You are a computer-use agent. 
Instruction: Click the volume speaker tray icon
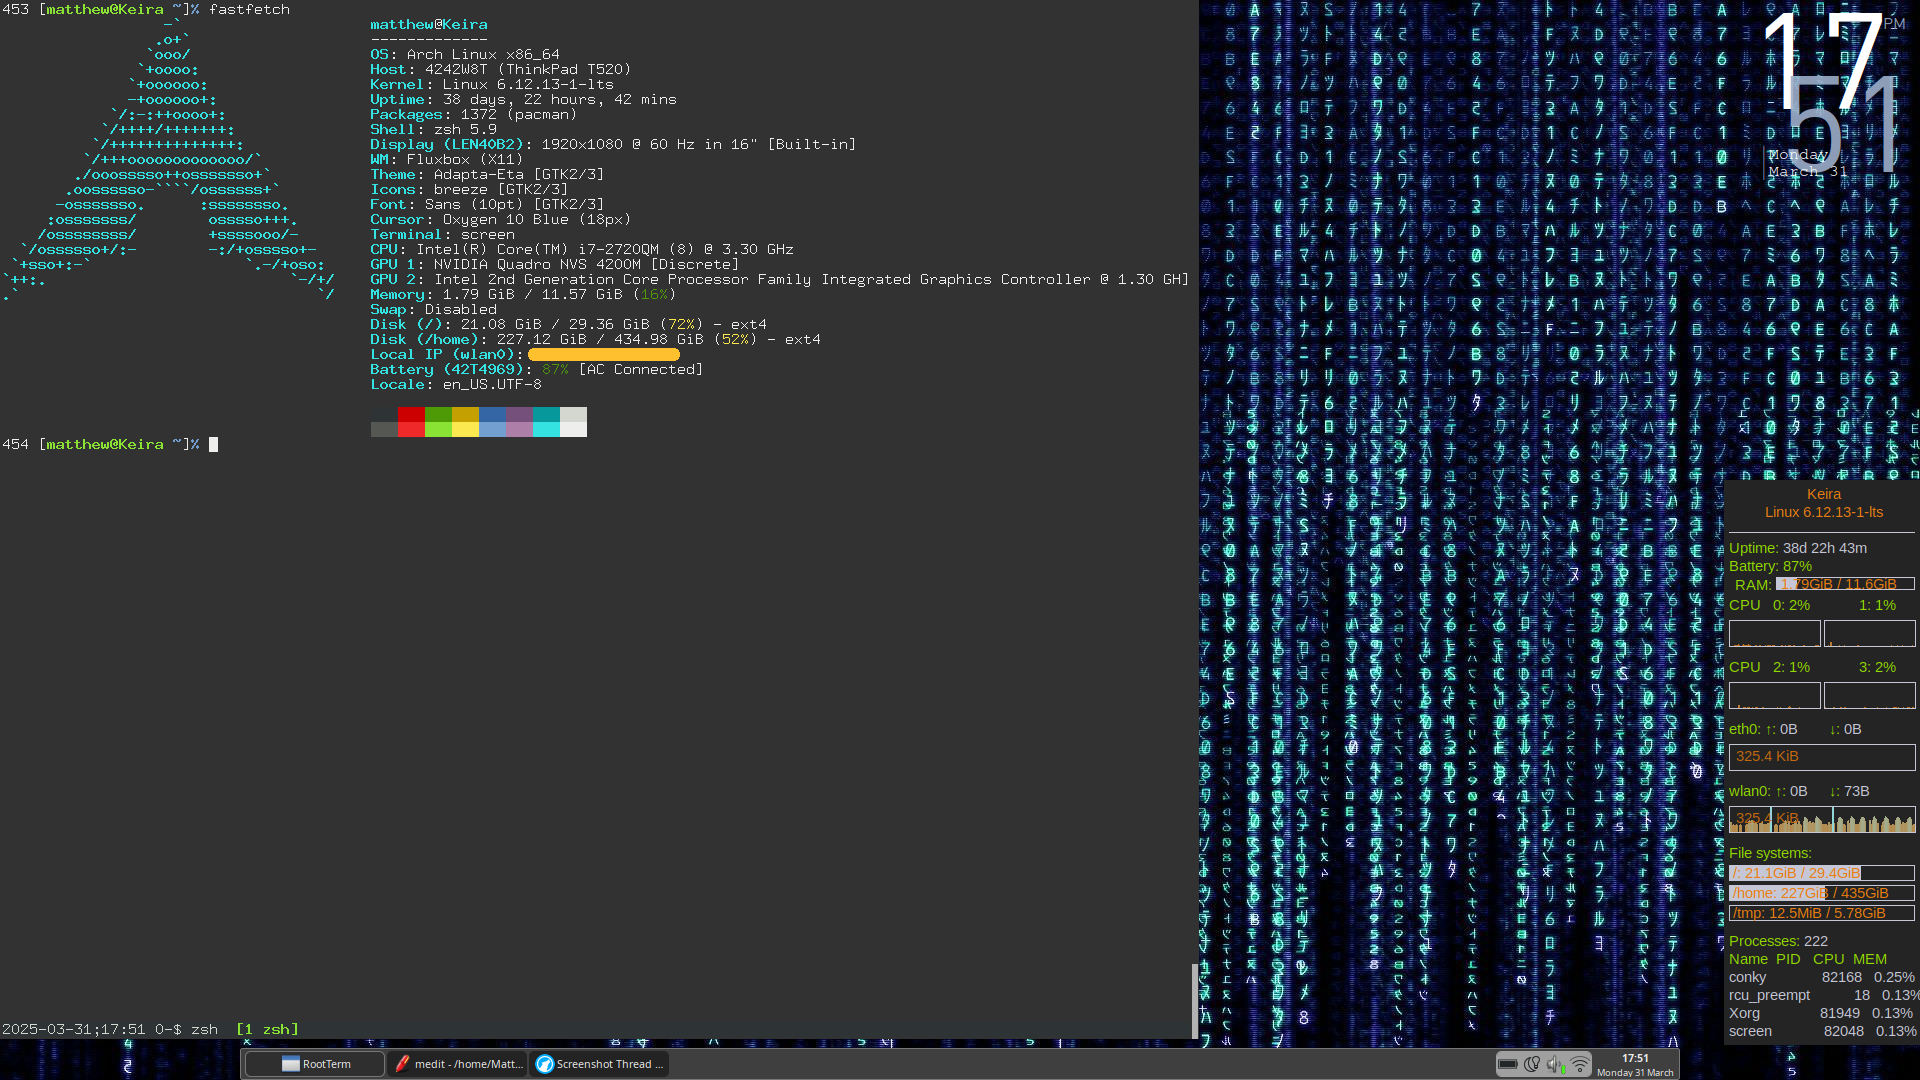1555,1064
